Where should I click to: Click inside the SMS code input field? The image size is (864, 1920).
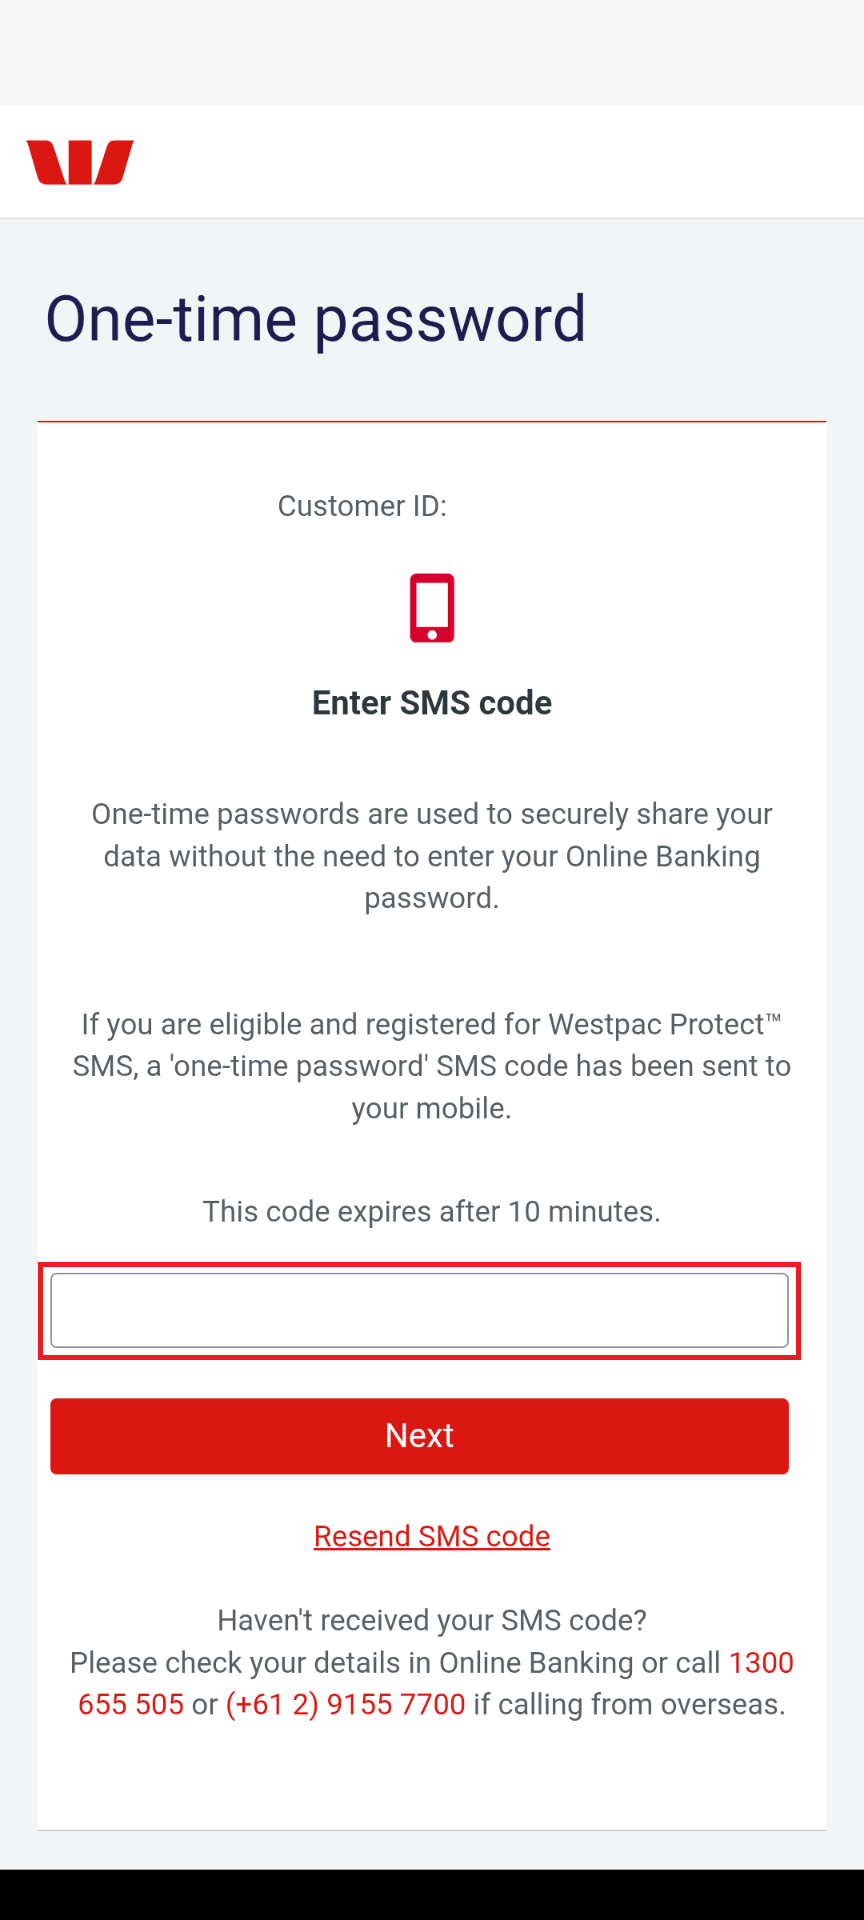[x=419, y=1308]
